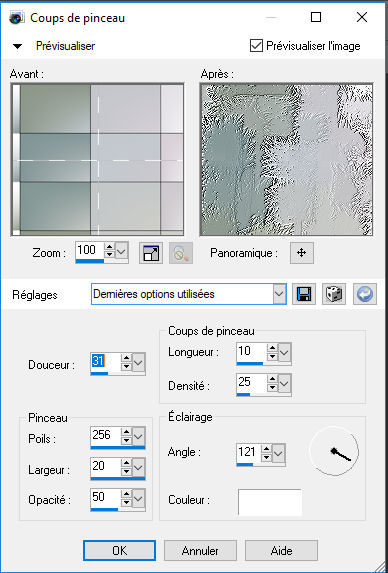Open the Couleur white color swatch

tap(270, 502)
